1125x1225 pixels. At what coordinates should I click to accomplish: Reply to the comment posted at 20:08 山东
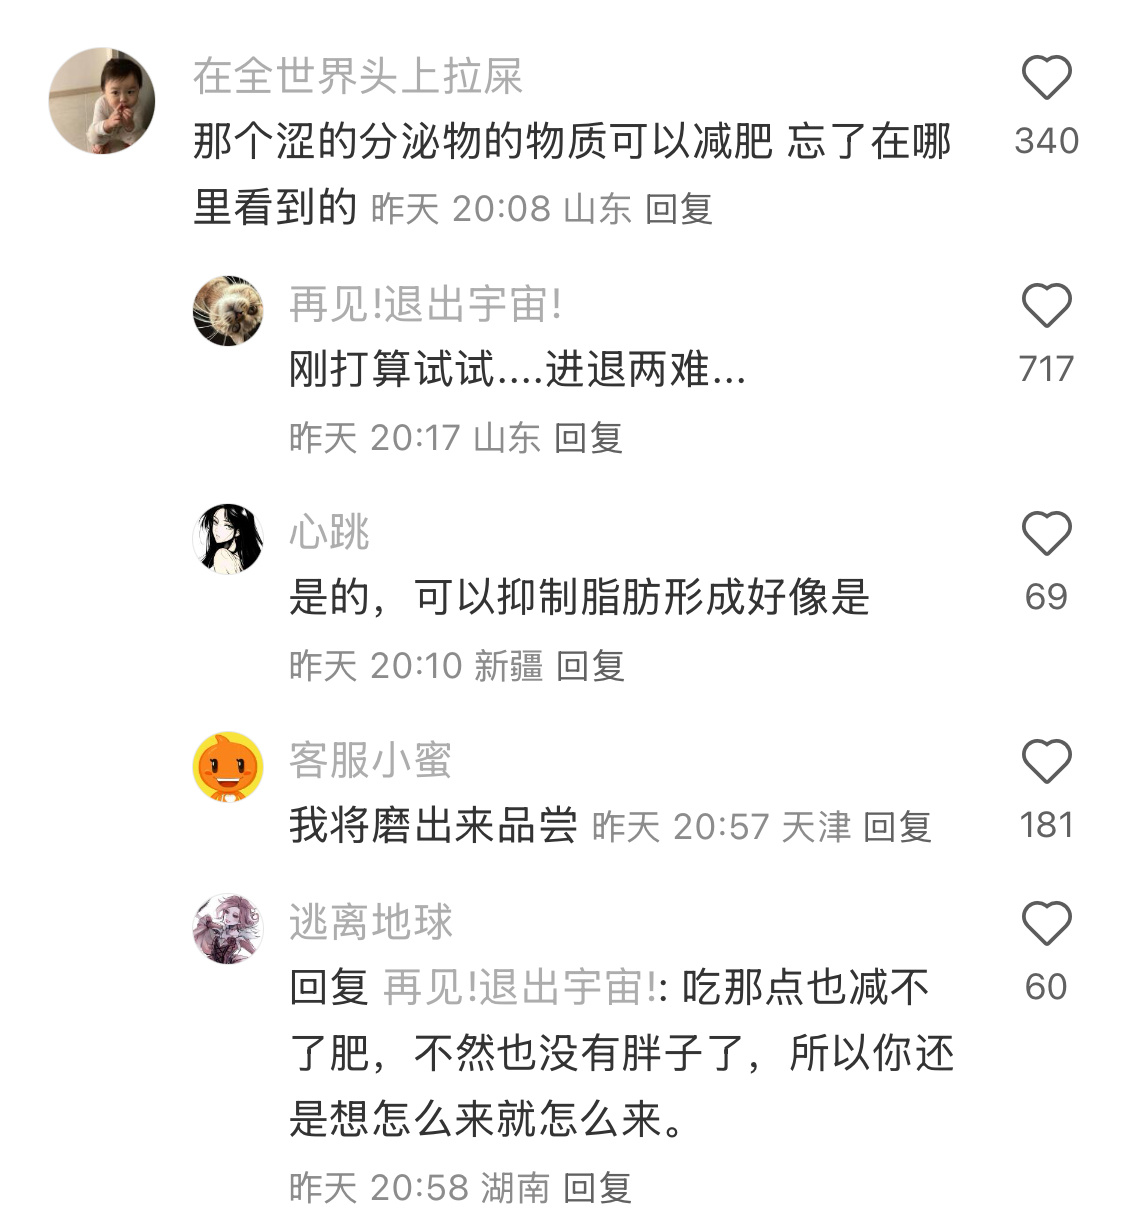tap(679, 209)
